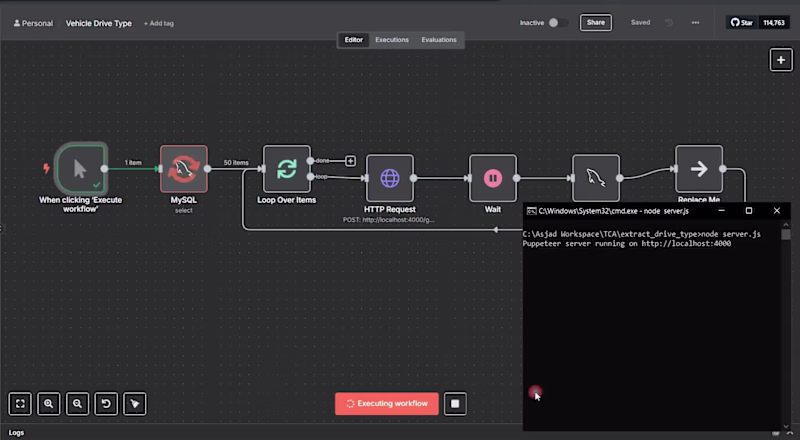Click the Executing workflow button
800x440 pixels.
[x=387, y=404]
